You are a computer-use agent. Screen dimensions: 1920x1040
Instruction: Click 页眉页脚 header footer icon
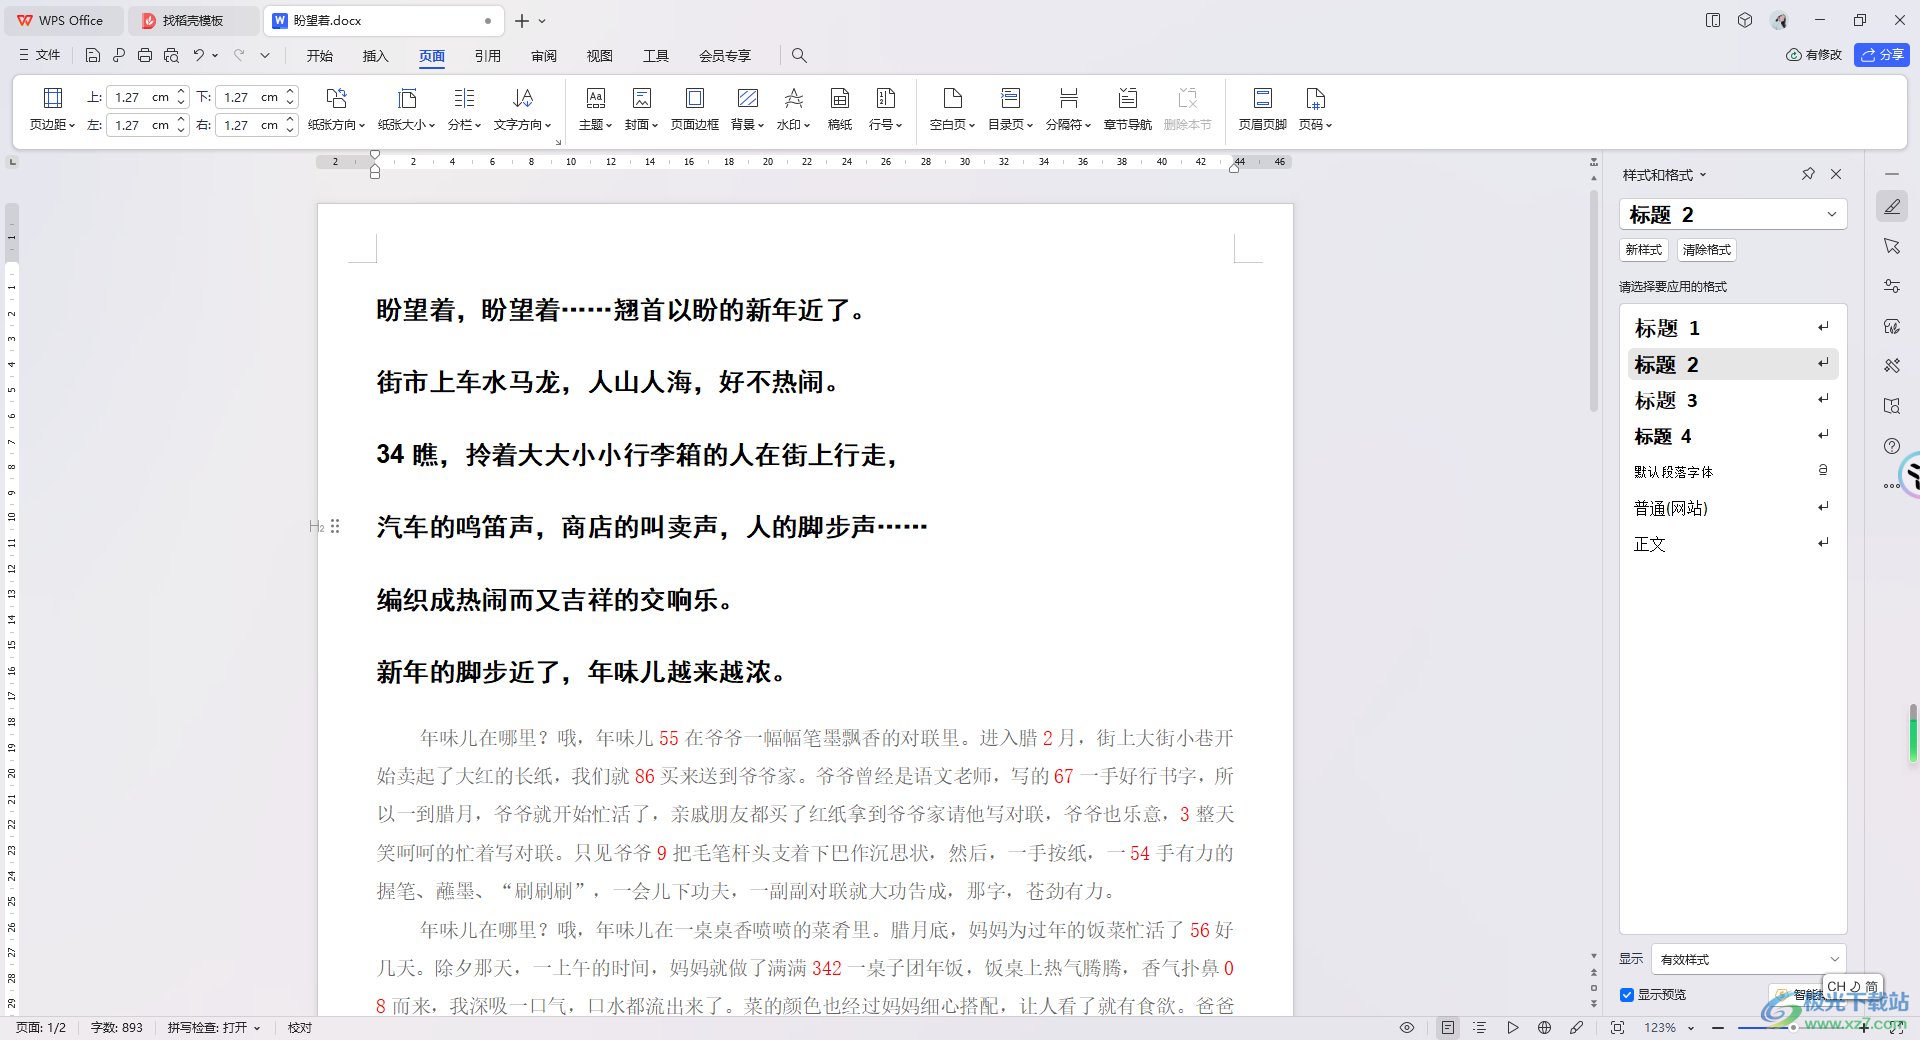click(x=1262, y=109)
